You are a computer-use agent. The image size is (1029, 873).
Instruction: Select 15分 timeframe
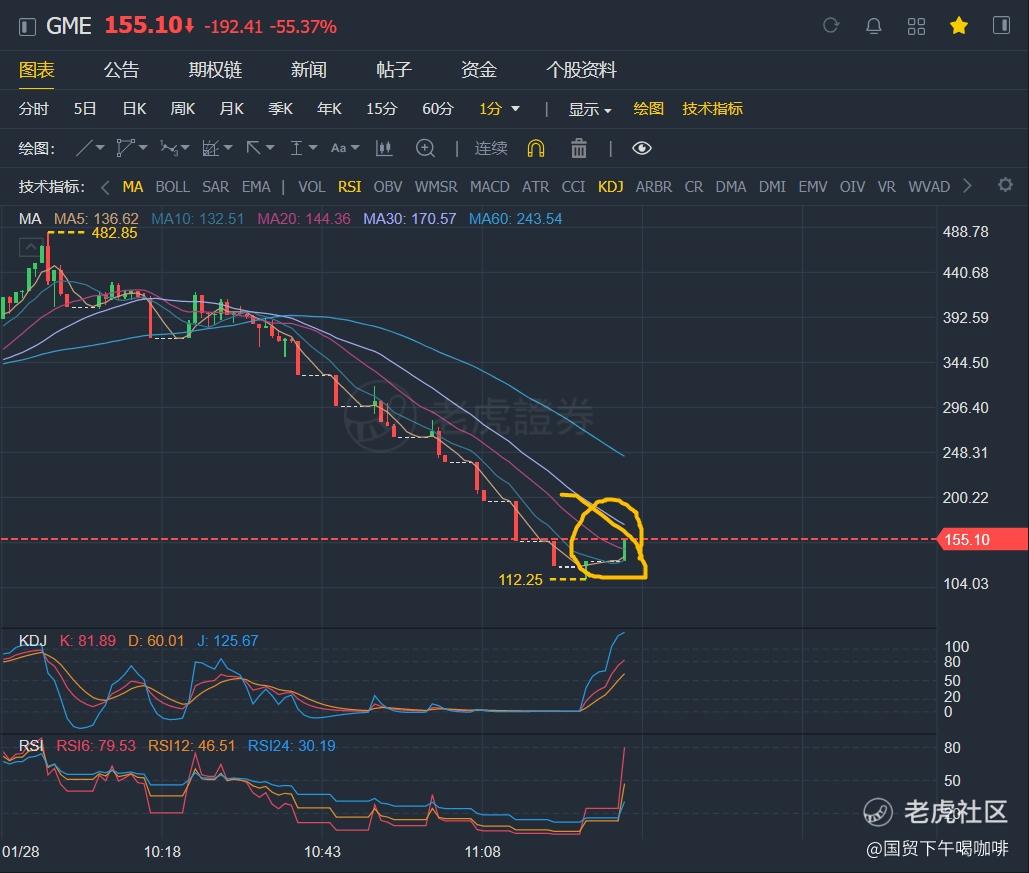(x=381, y=108)
